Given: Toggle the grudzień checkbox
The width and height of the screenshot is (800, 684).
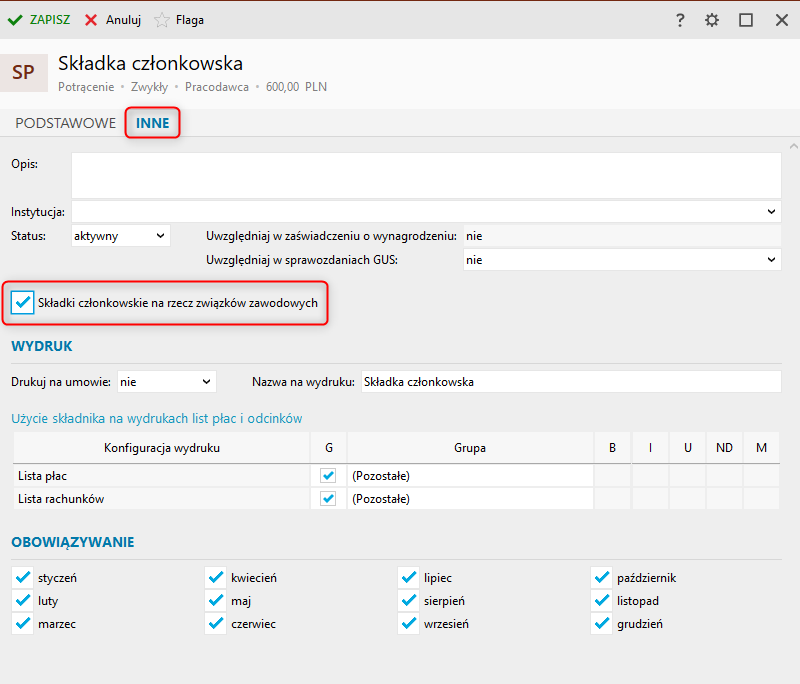Looking at the screenshot, I should click(x=602, y=623).
